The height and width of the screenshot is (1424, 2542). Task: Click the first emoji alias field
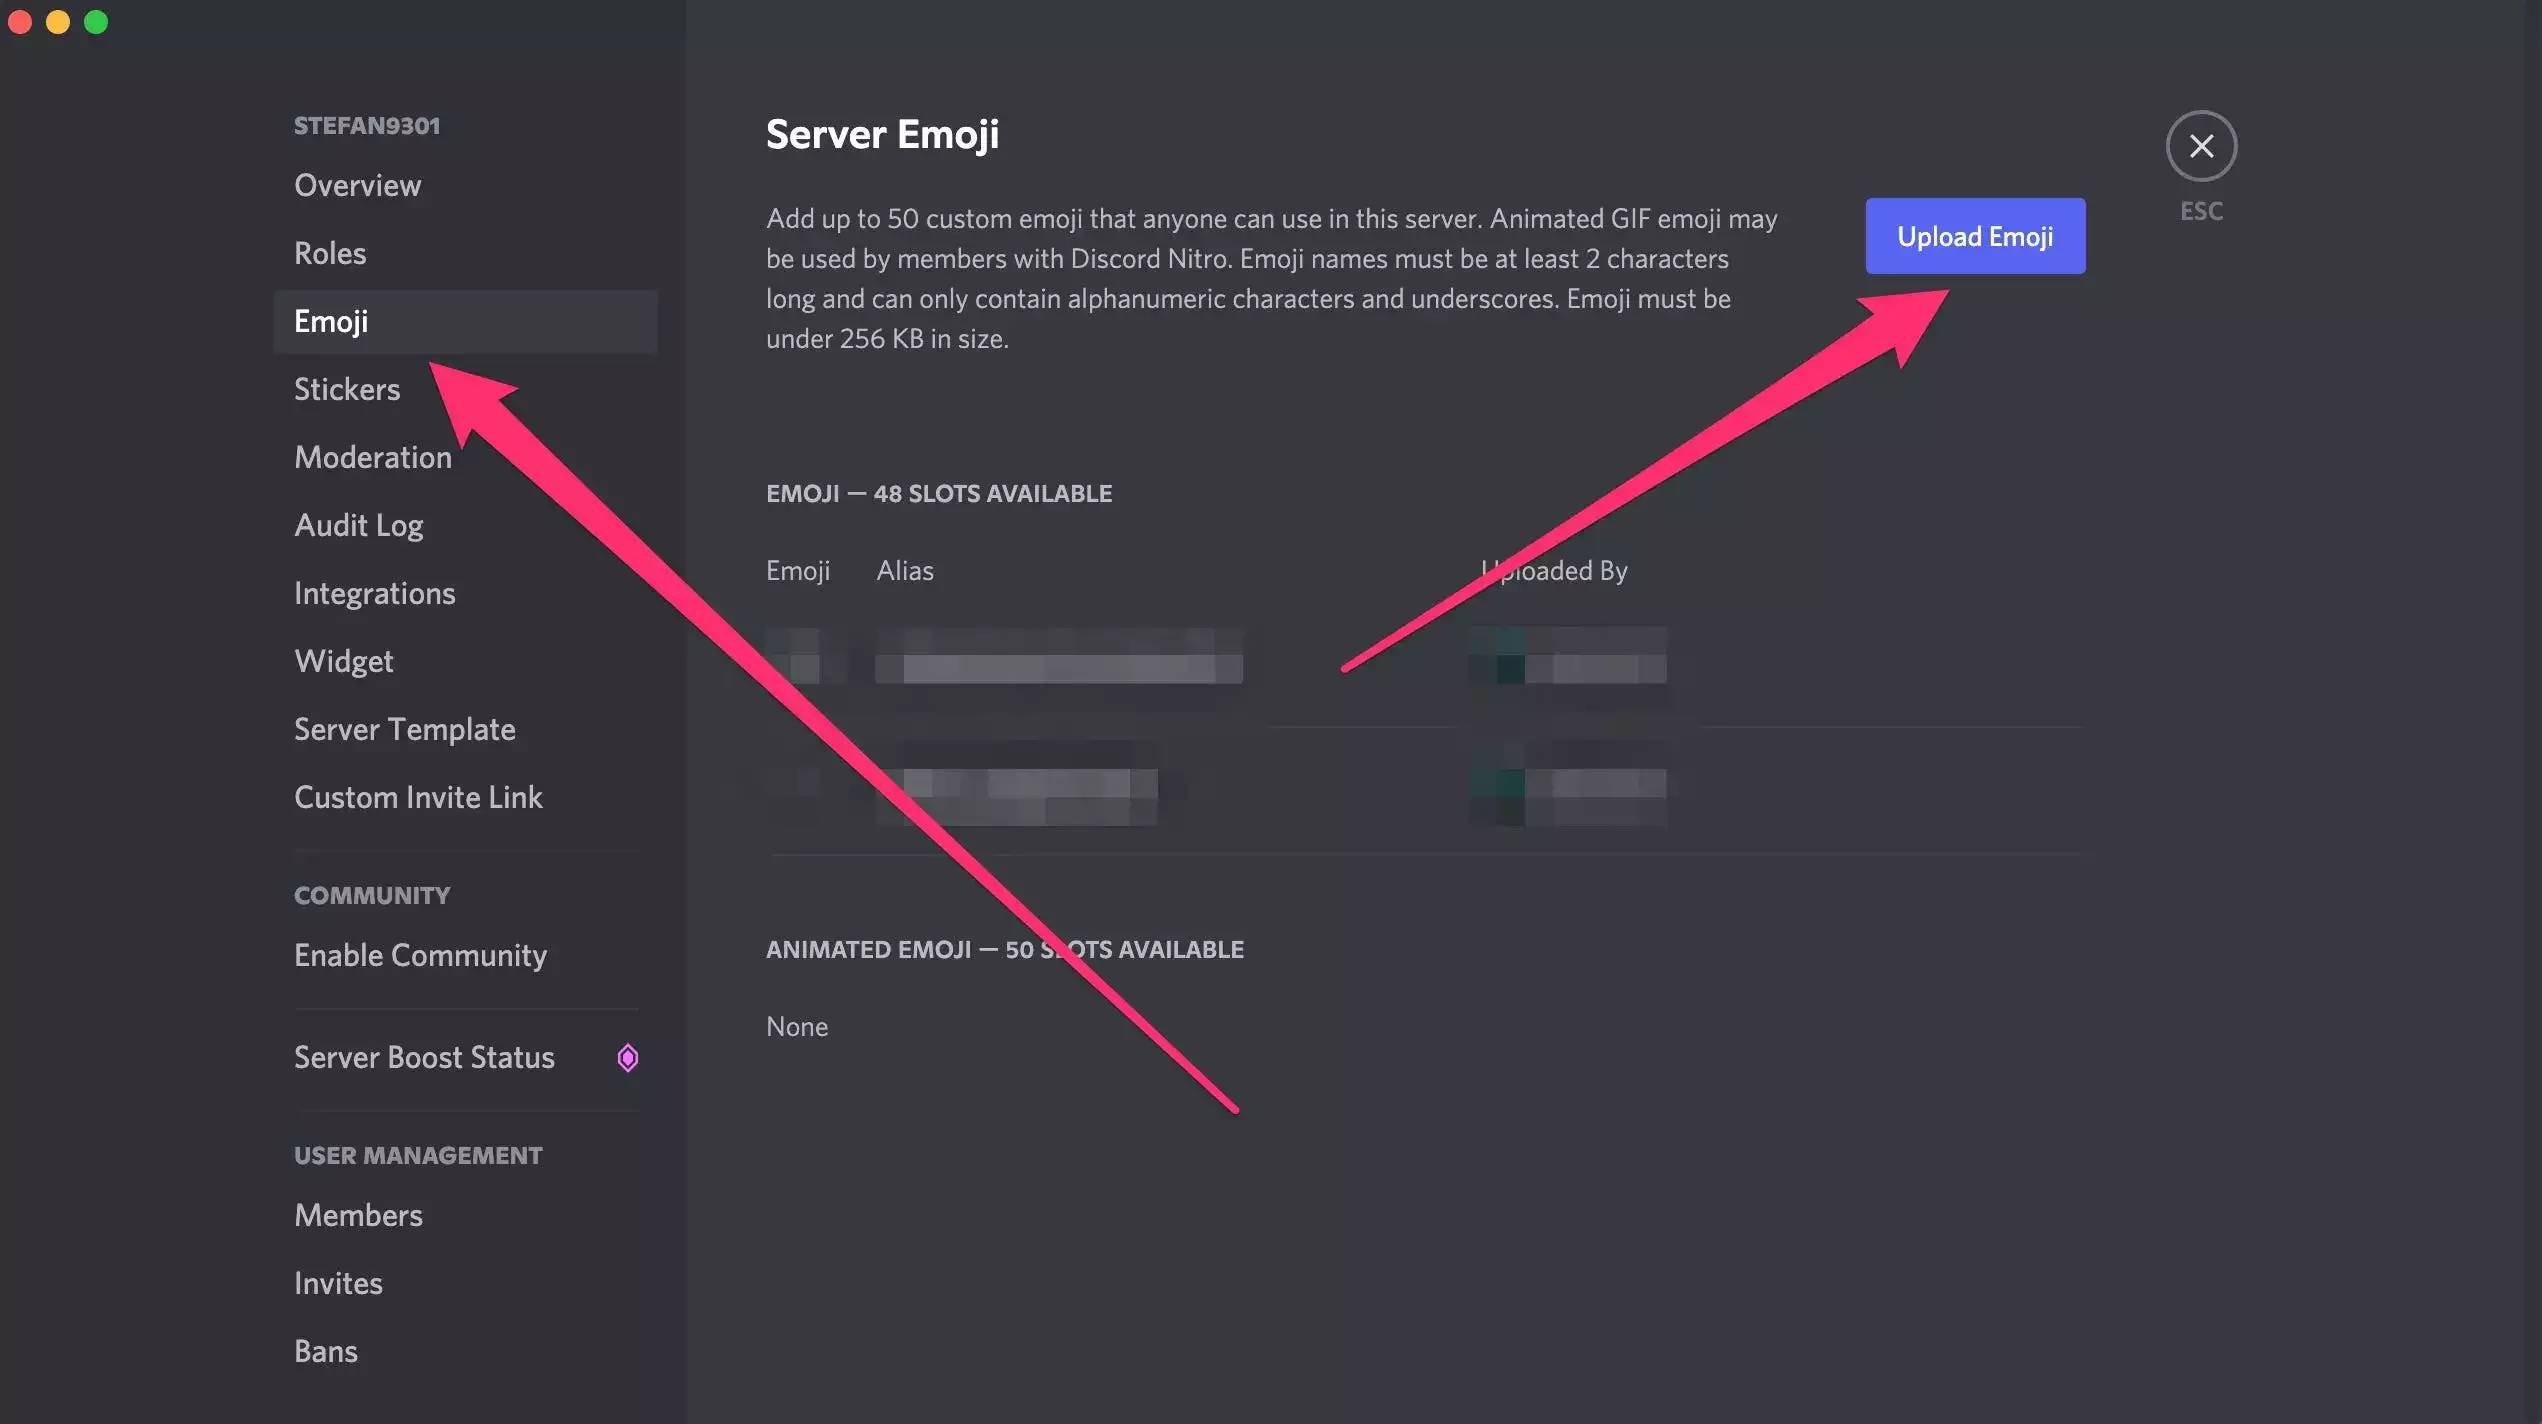tap(1058, 658)
